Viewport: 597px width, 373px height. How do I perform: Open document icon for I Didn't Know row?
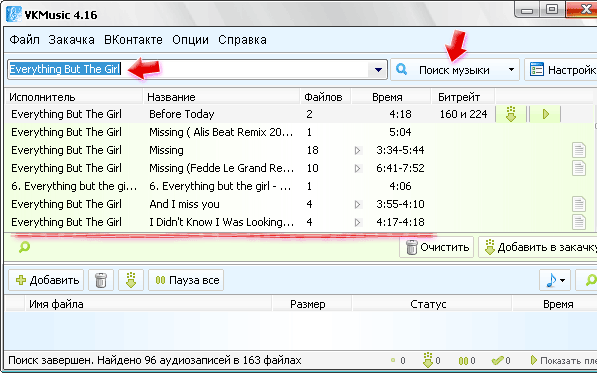point(579,222)
